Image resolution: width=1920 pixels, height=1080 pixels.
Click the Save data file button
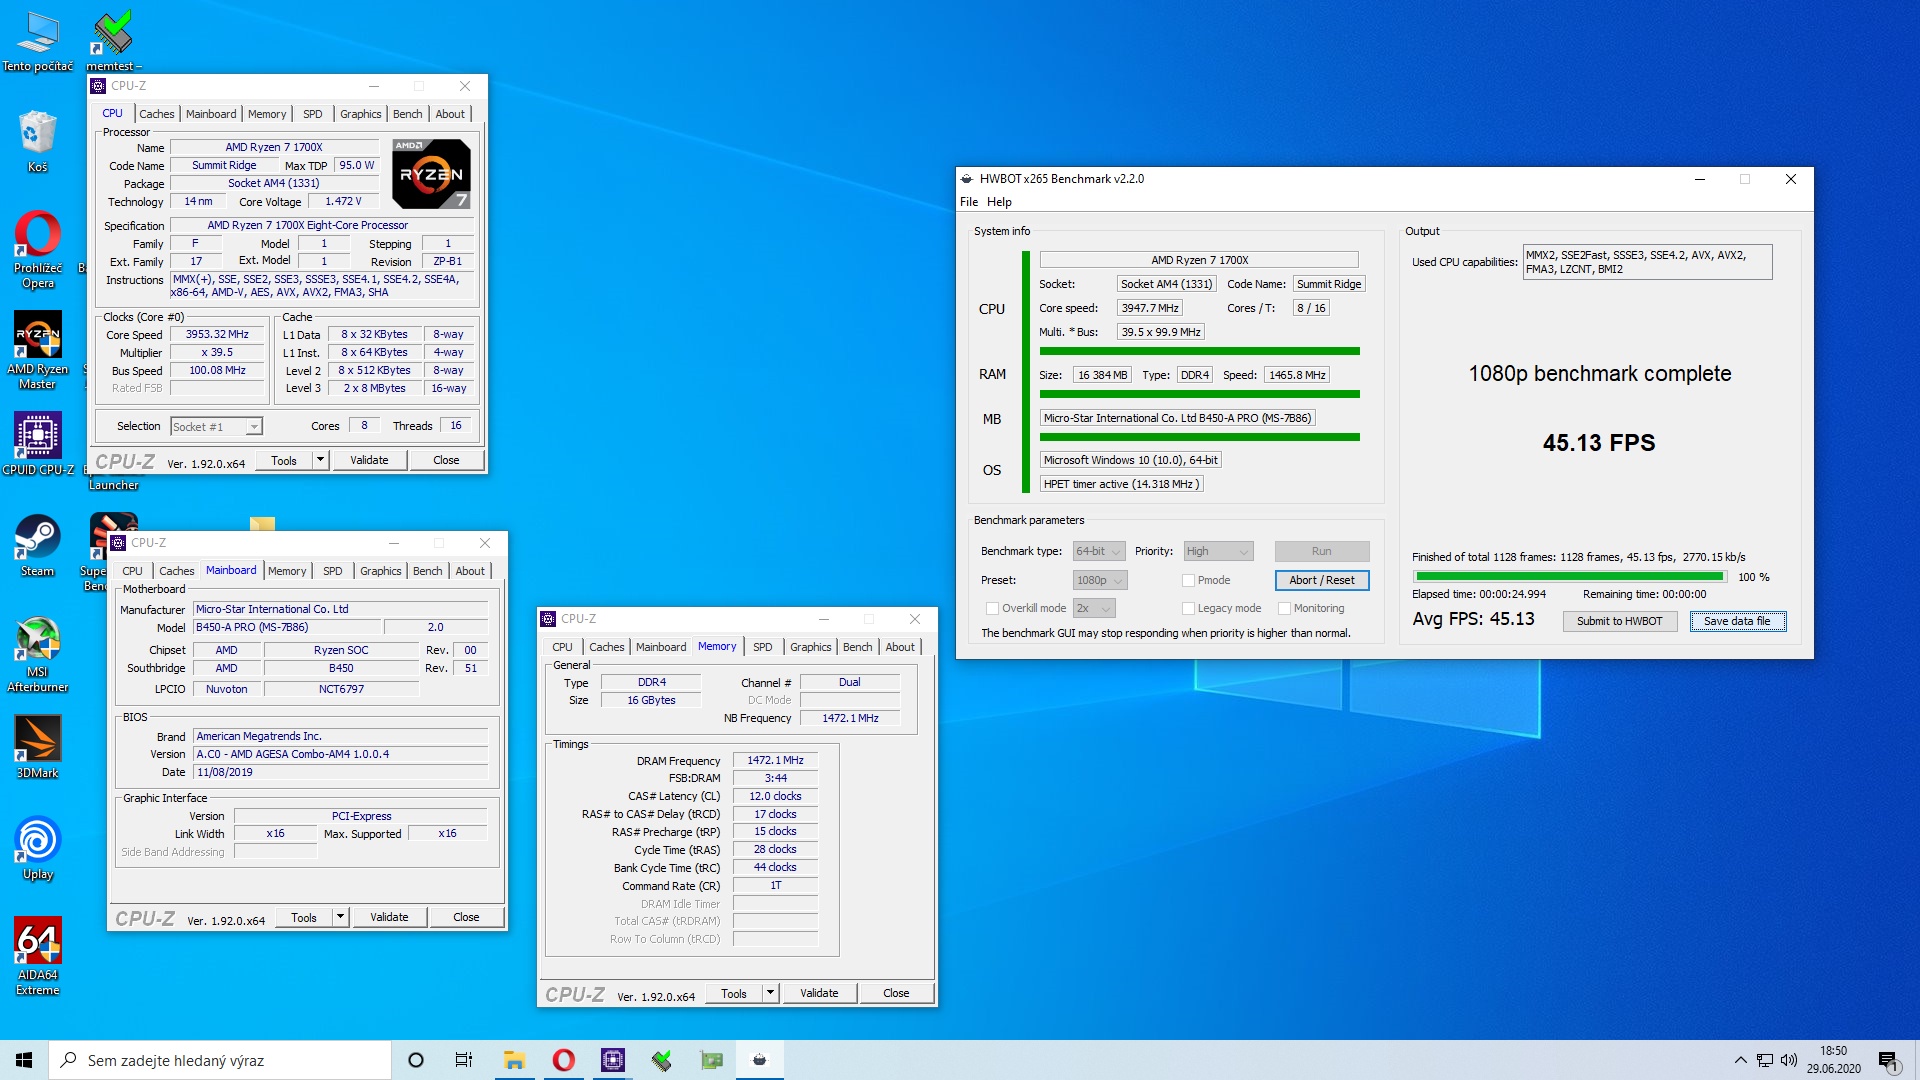(1737, 621)
